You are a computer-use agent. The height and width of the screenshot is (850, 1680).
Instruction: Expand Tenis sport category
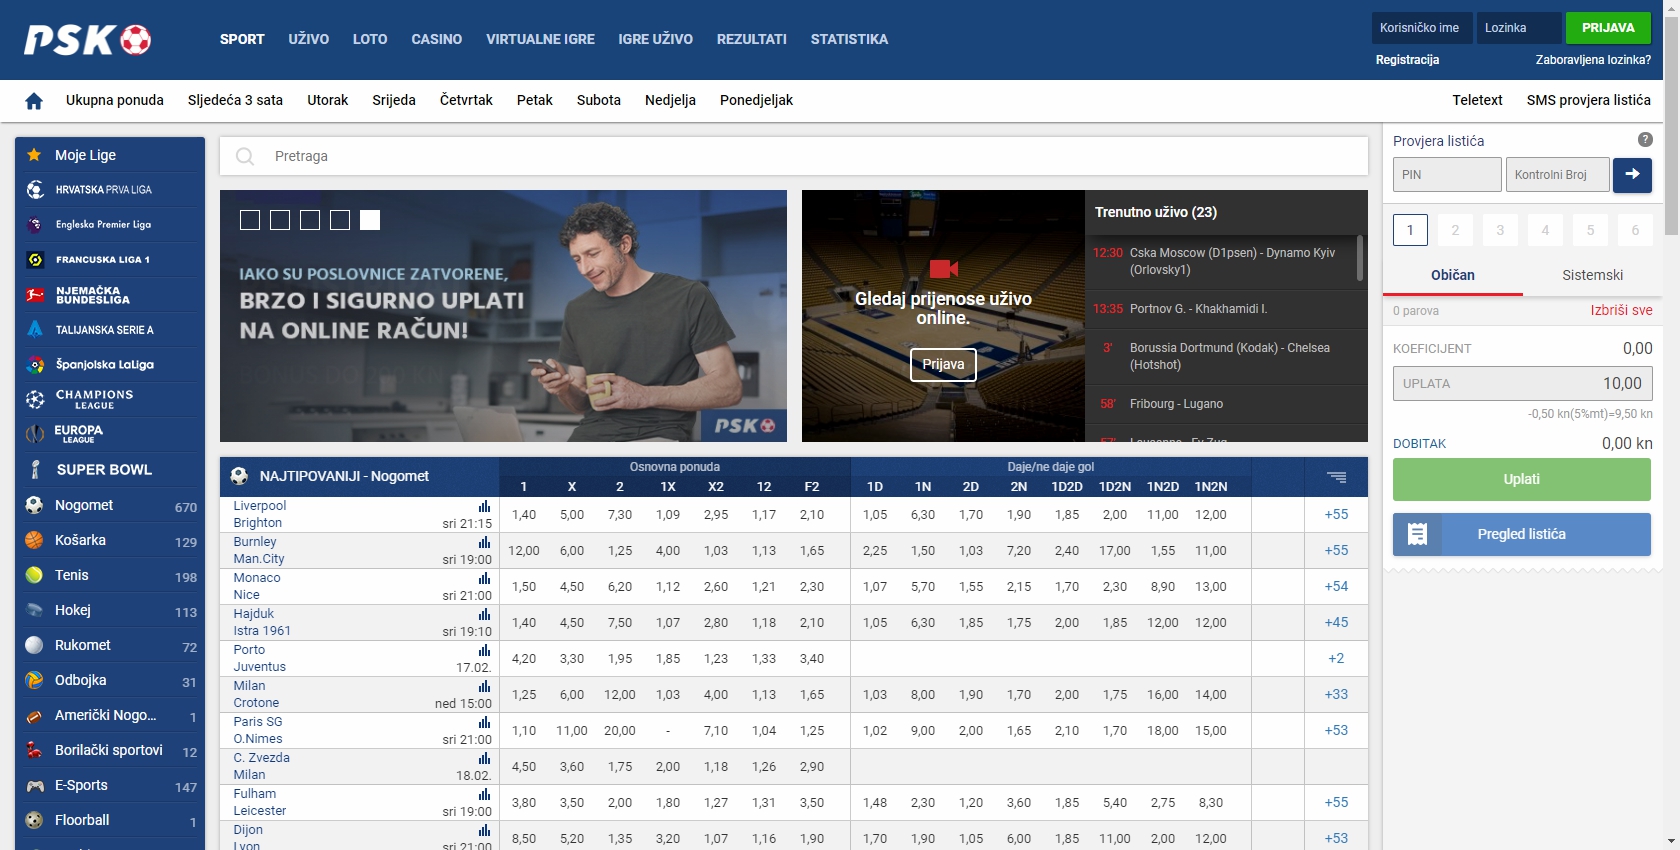click(x=110, y=576)
